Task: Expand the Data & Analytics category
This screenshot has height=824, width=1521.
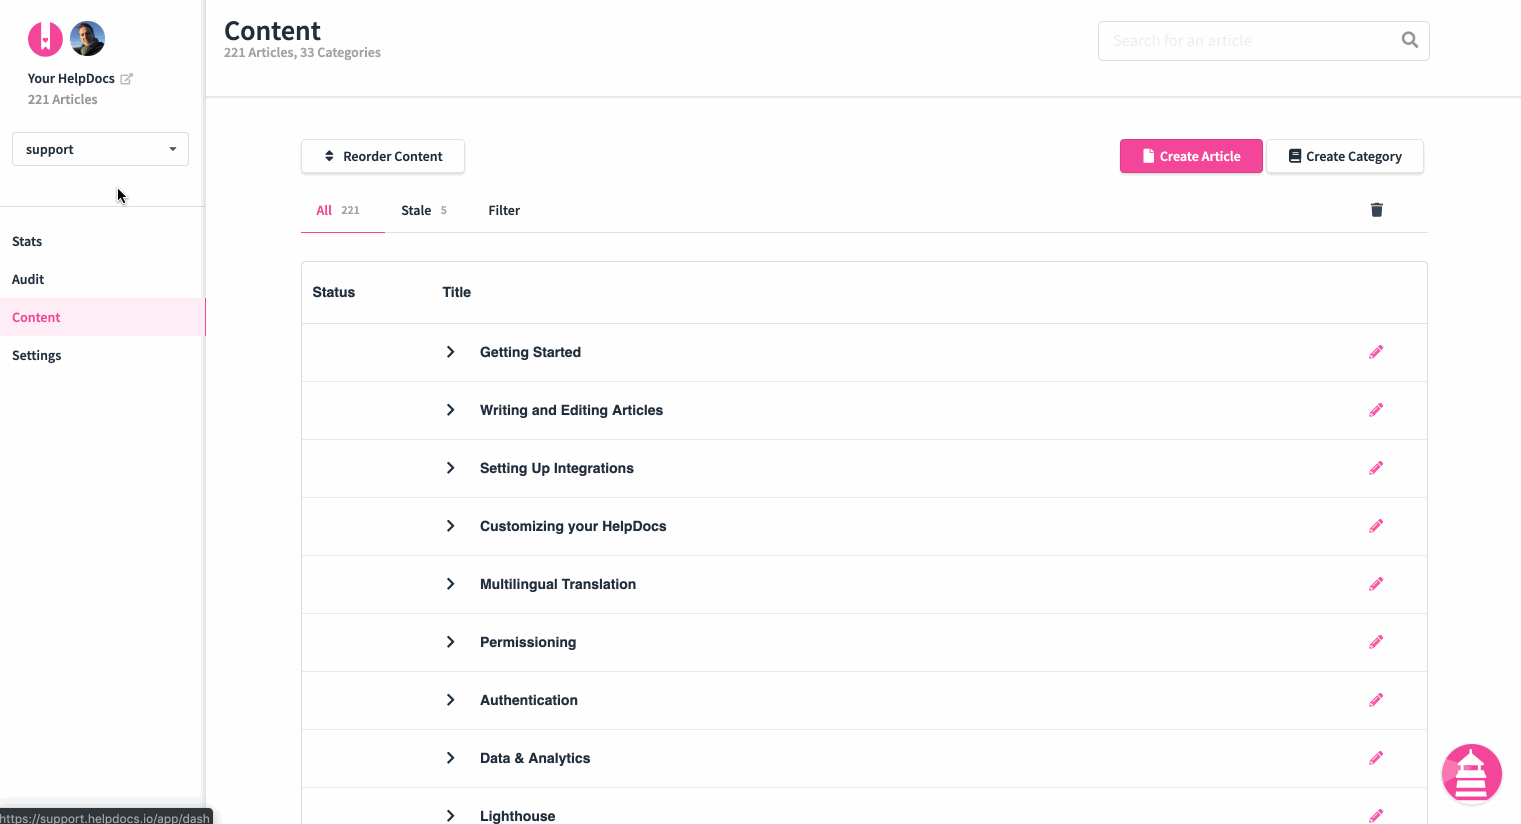Action: [451, 758]
